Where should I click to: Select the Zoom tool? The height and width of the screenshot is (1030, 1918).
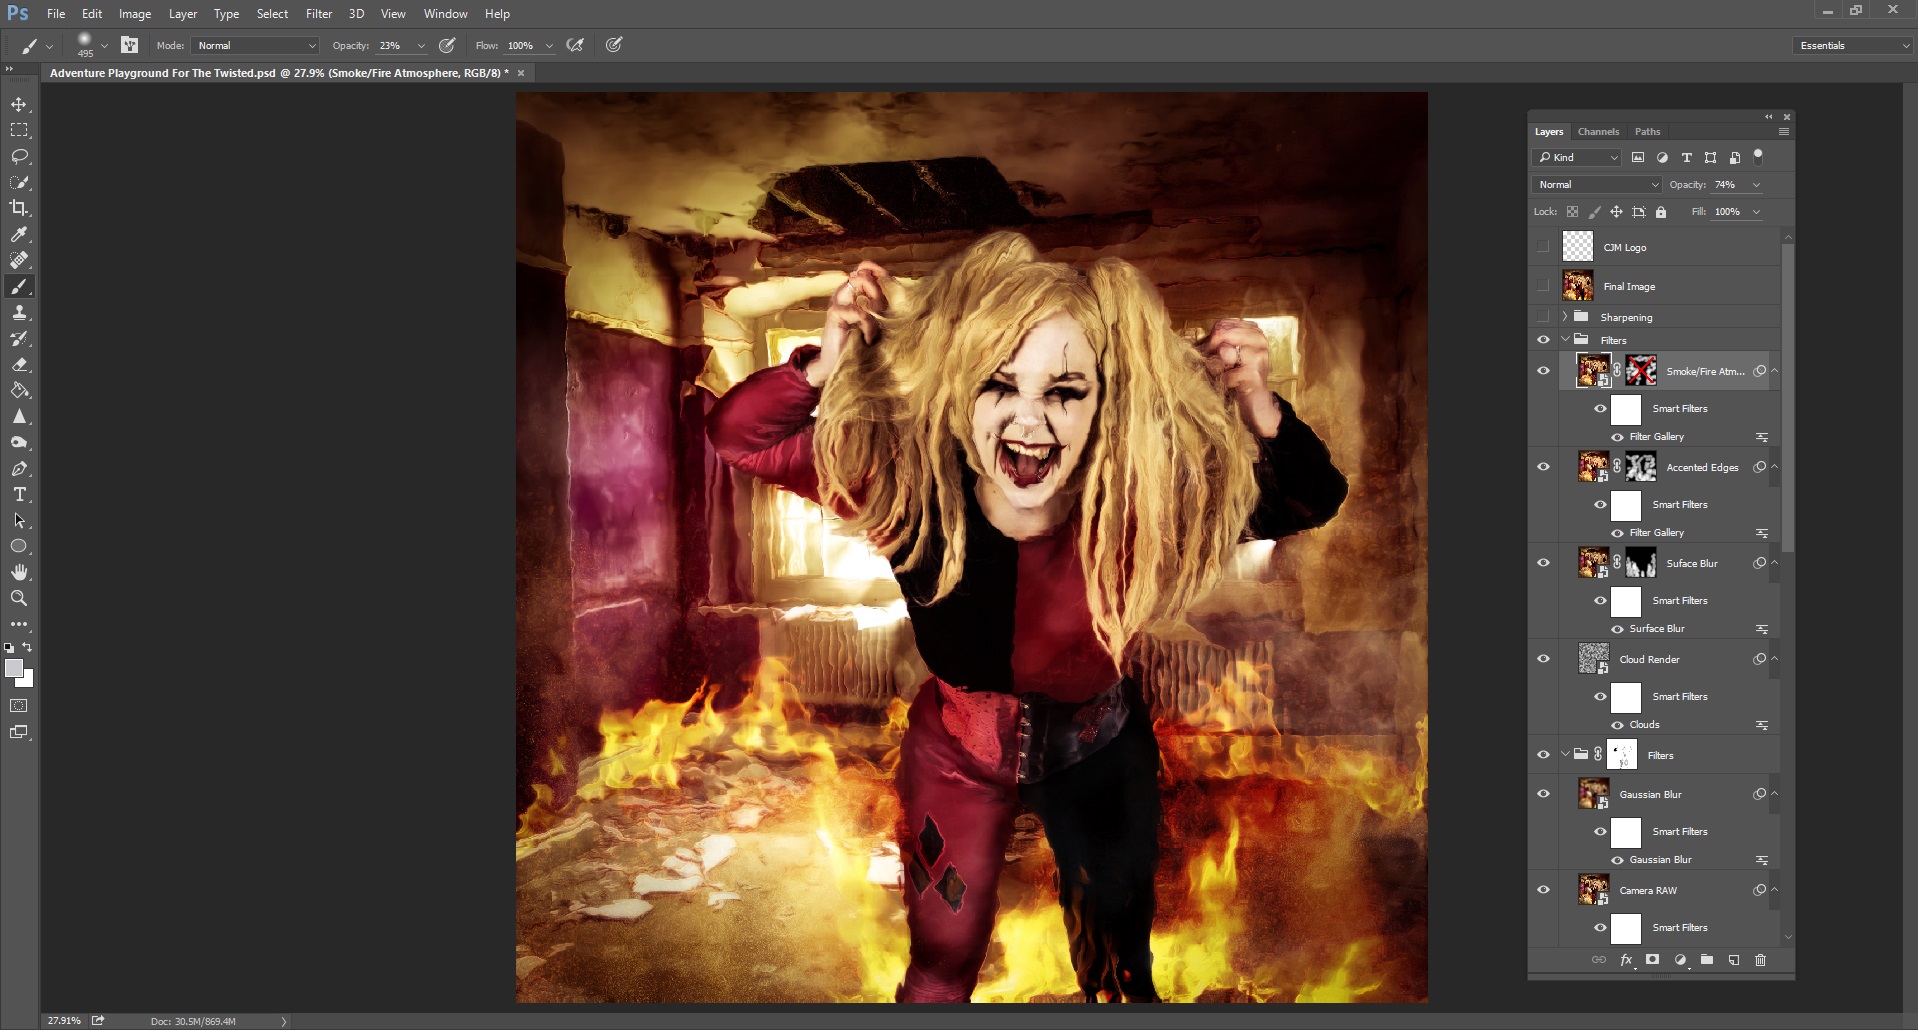(19, 598)
